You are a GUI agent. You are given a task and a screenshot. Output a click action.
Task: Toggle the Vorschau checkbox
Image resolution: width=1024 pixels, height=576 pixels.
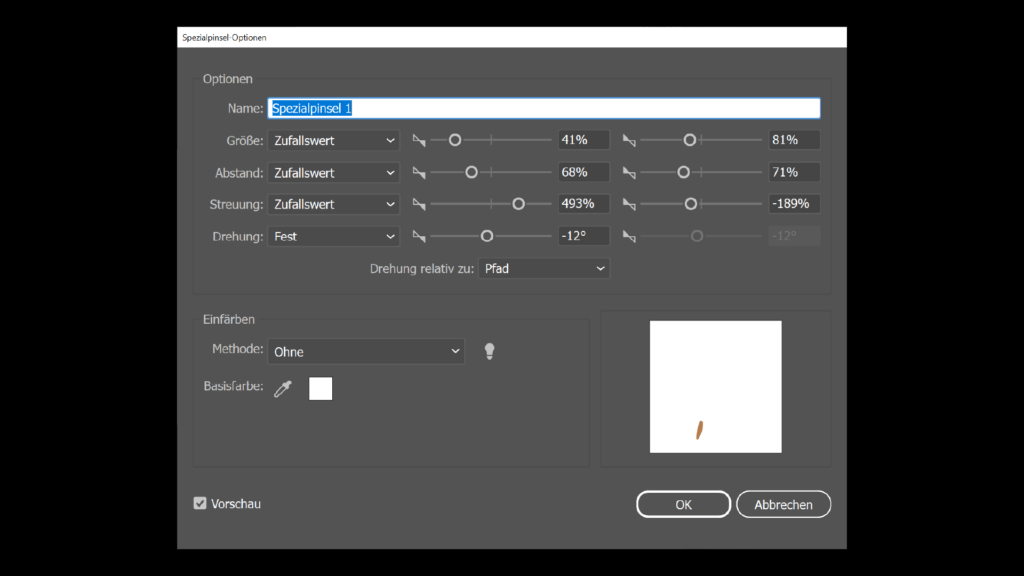[200, 504]
